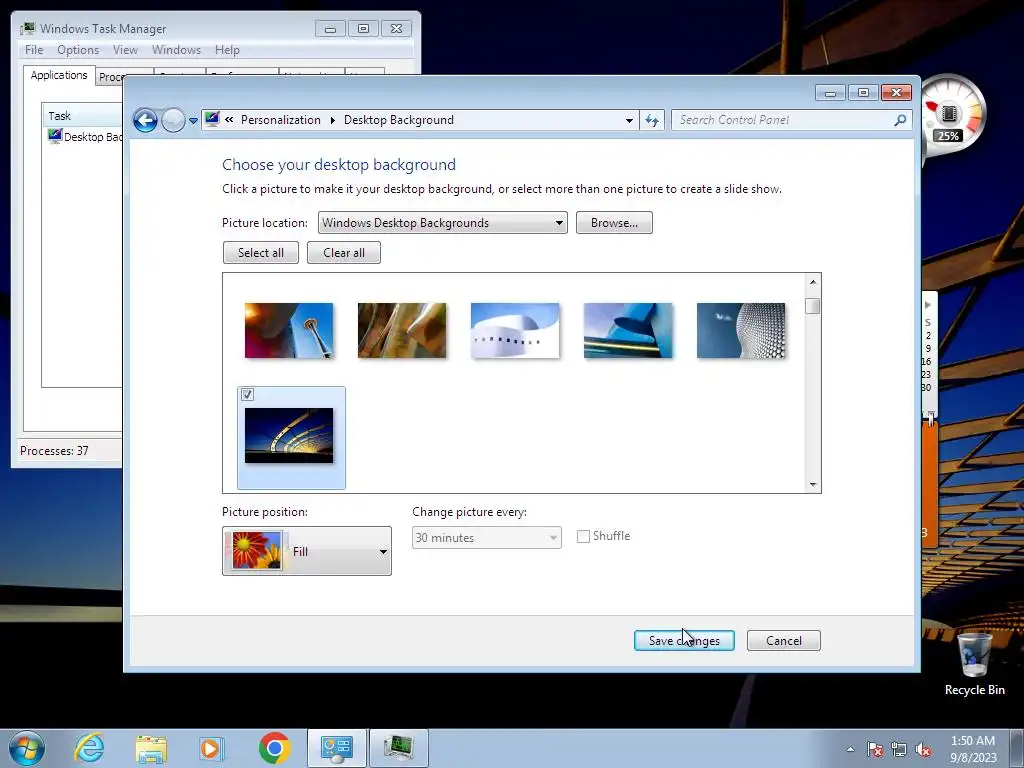Click the Forward arrow navigation button
Screen dimensions: 1024x768
click(x=173, y=120)
